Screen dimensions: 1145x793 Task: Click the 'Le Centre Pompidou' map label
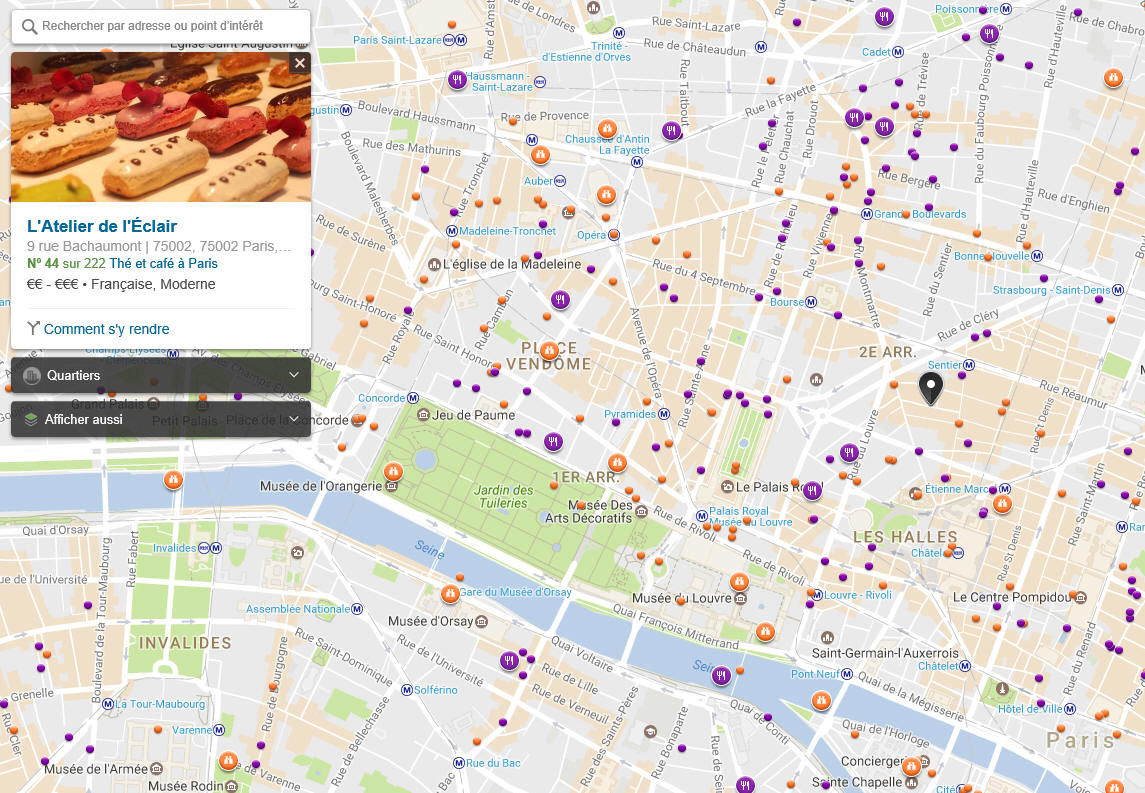[x=1011, y=597]
